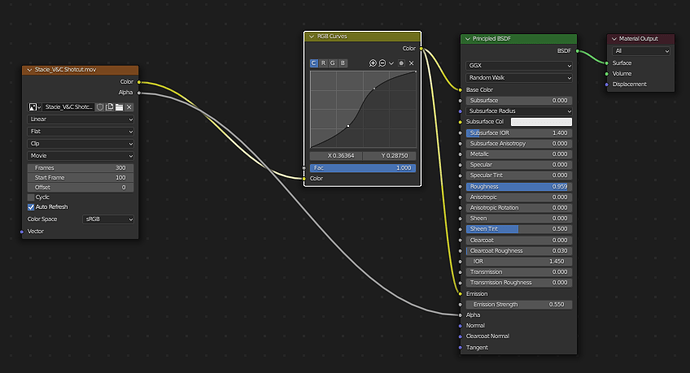Click the fake user shield icon
The width and height of the screenshot is (690, 373).
coord(100,107)
